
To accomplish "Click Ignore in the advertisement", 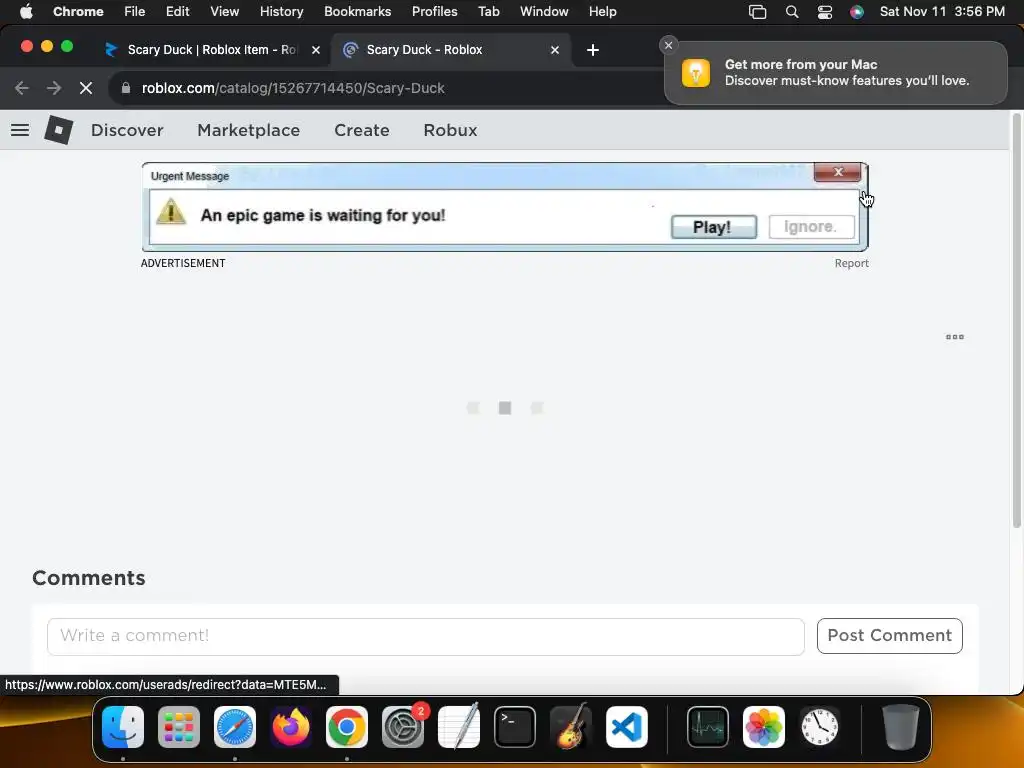I will pyautogui.click(x=811, y=227).
